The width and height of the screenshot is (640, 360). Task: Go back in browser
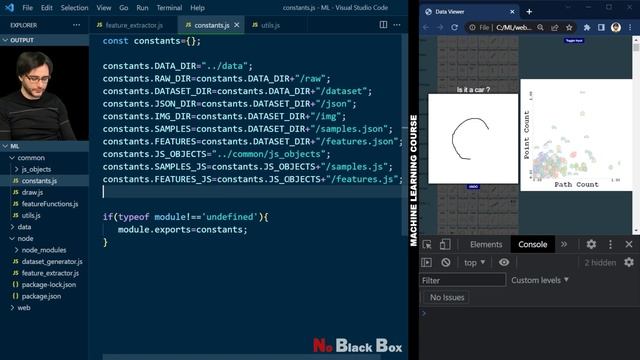click(x=426, y=27)
